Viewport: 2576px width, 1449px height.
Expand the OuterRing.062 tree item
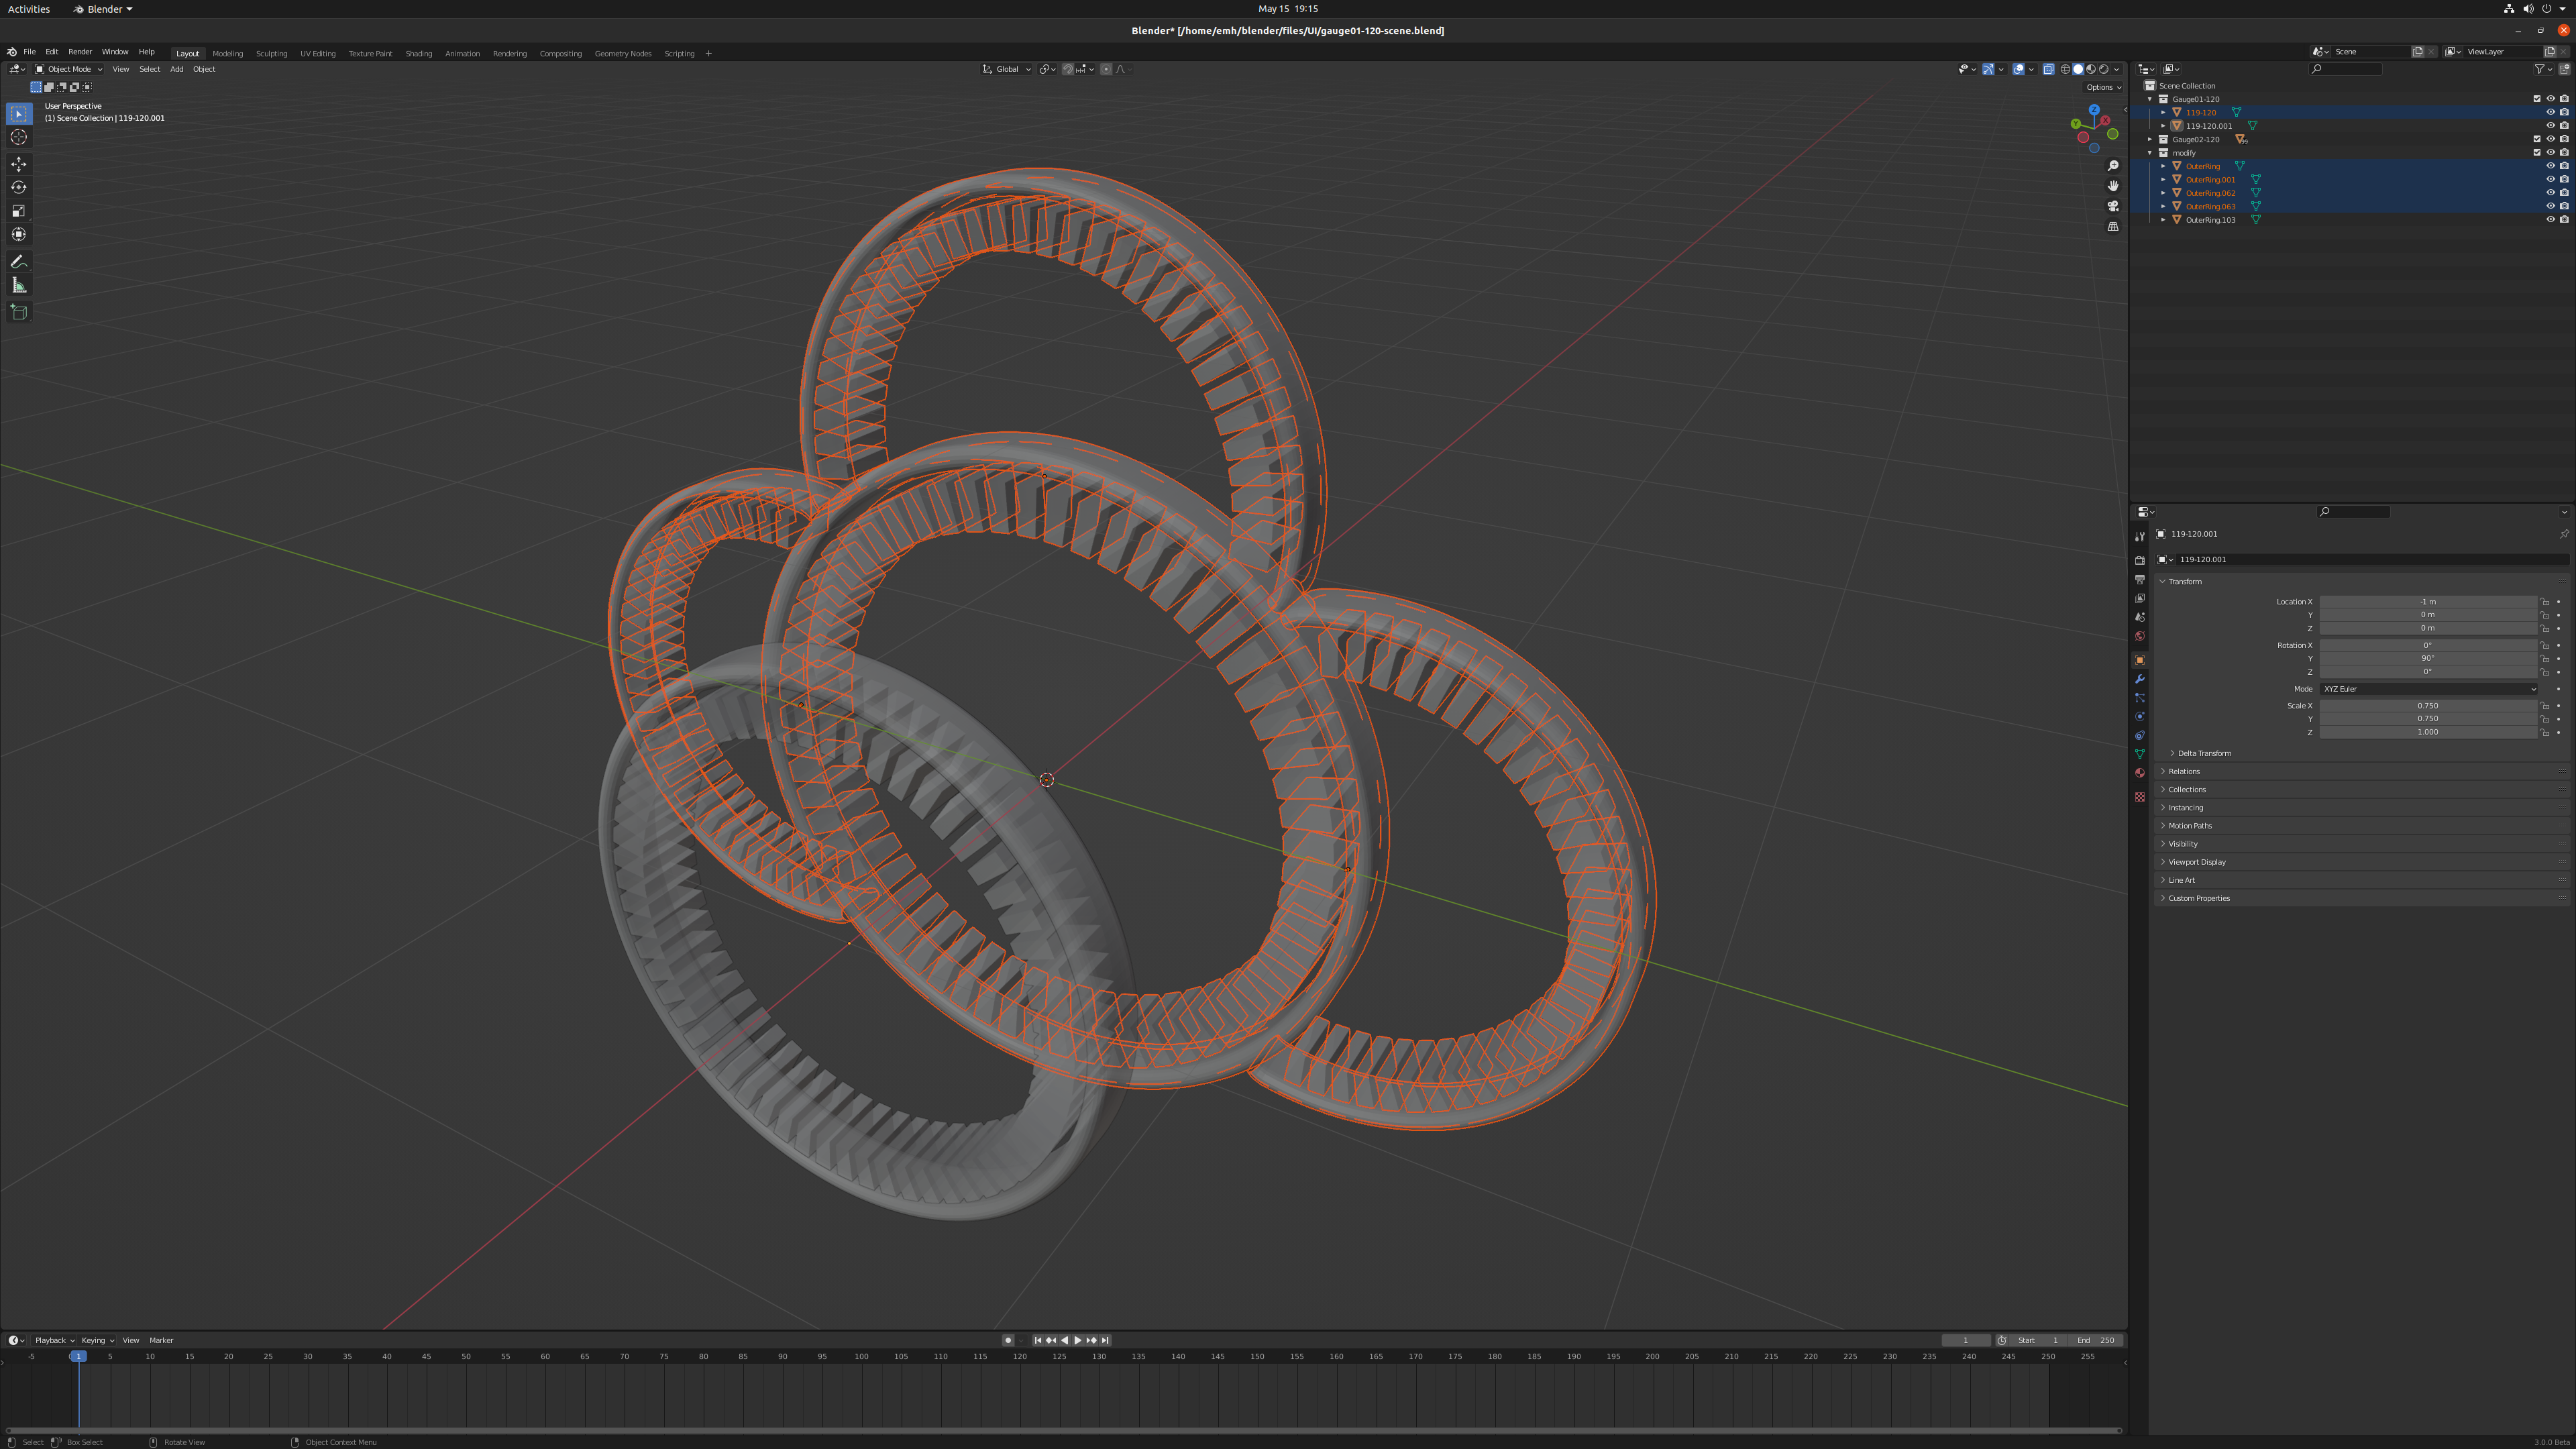pos(2163,193)
